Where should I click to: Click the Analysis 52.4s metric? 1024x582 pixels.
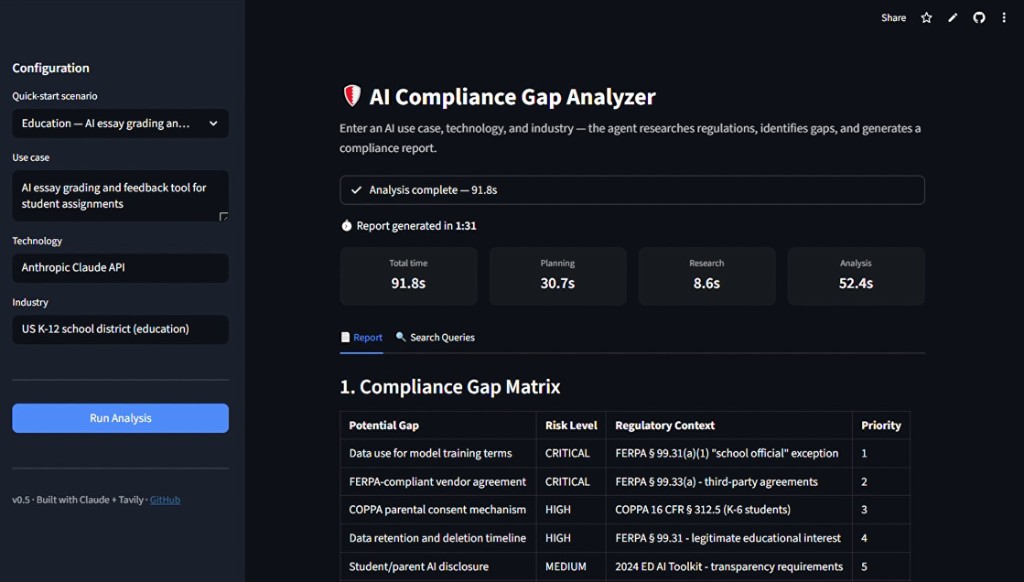(x=856, y=276)
